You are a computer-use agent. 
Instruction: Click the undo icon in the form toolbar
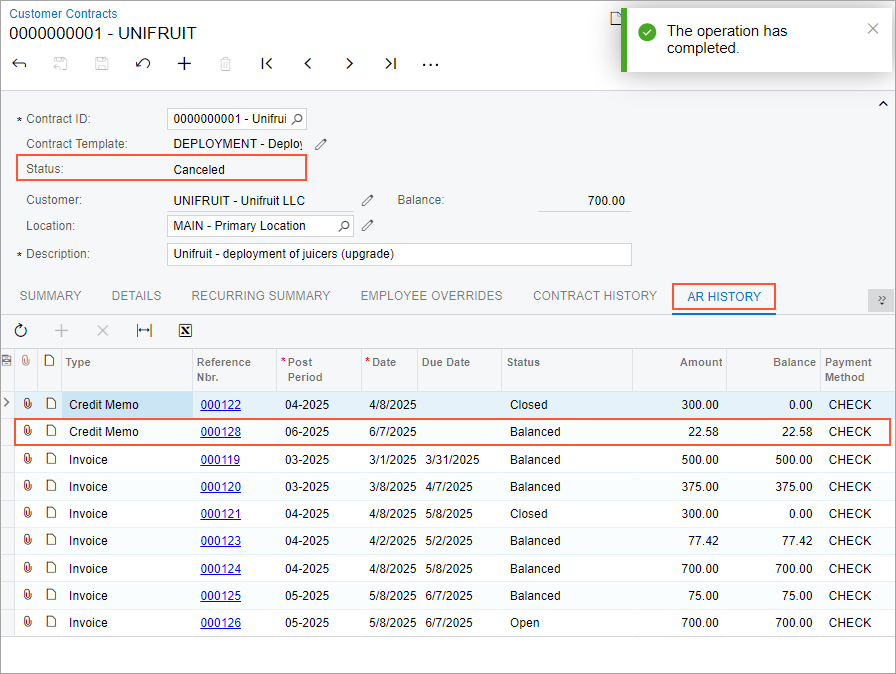[143, 64]
